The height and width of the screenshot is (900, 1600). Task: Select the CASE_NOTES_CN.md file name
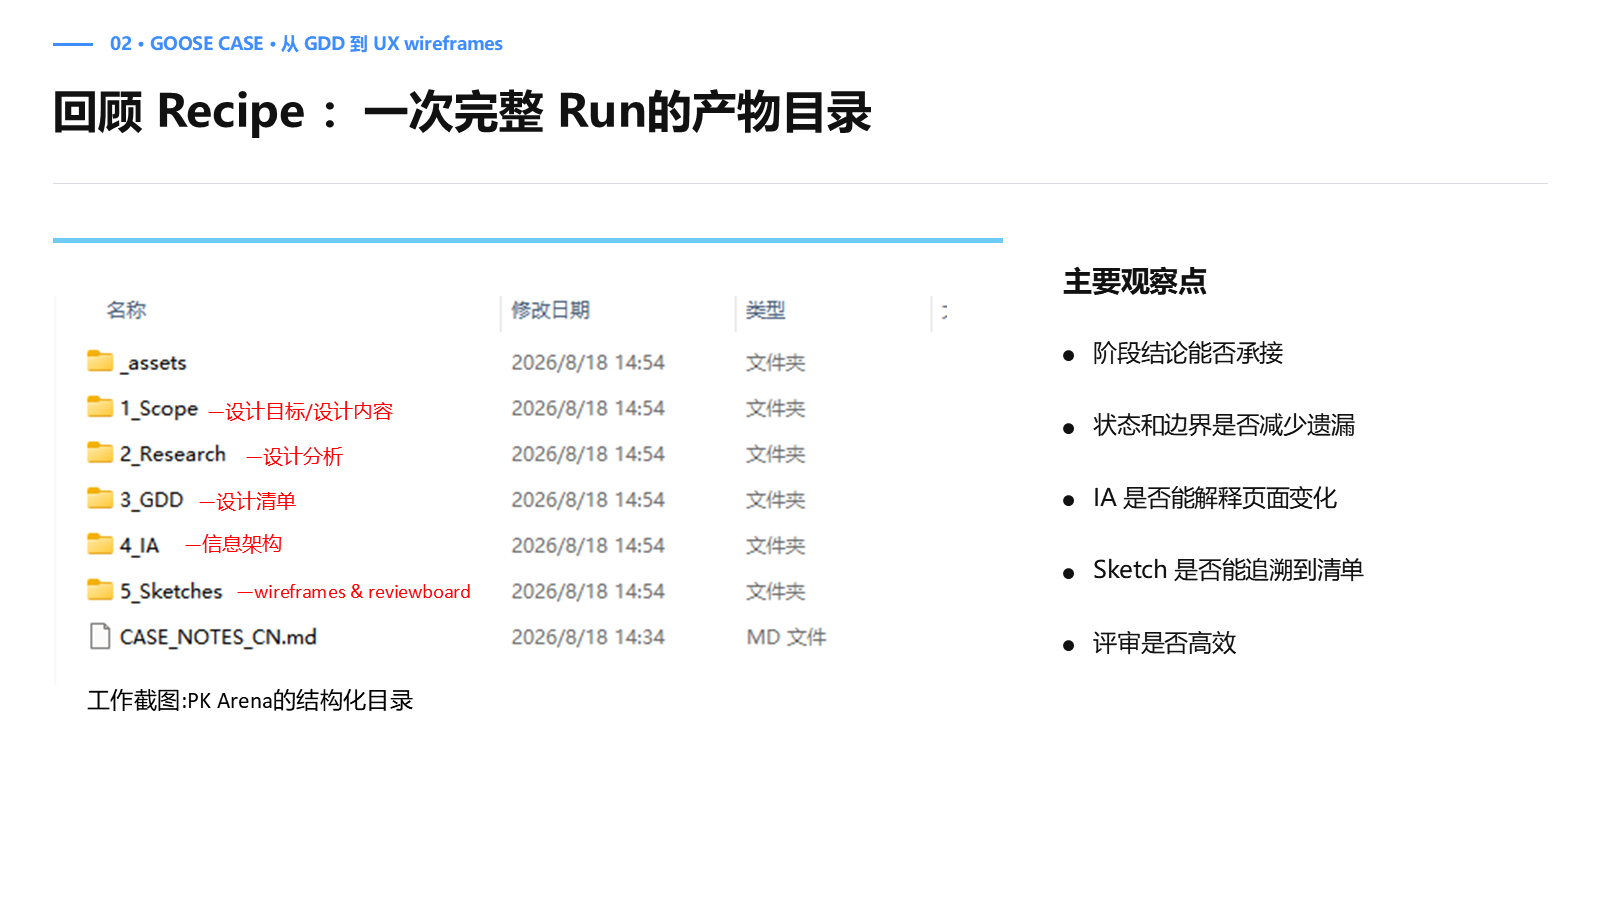pyautogui.click(x=218, y=637)
